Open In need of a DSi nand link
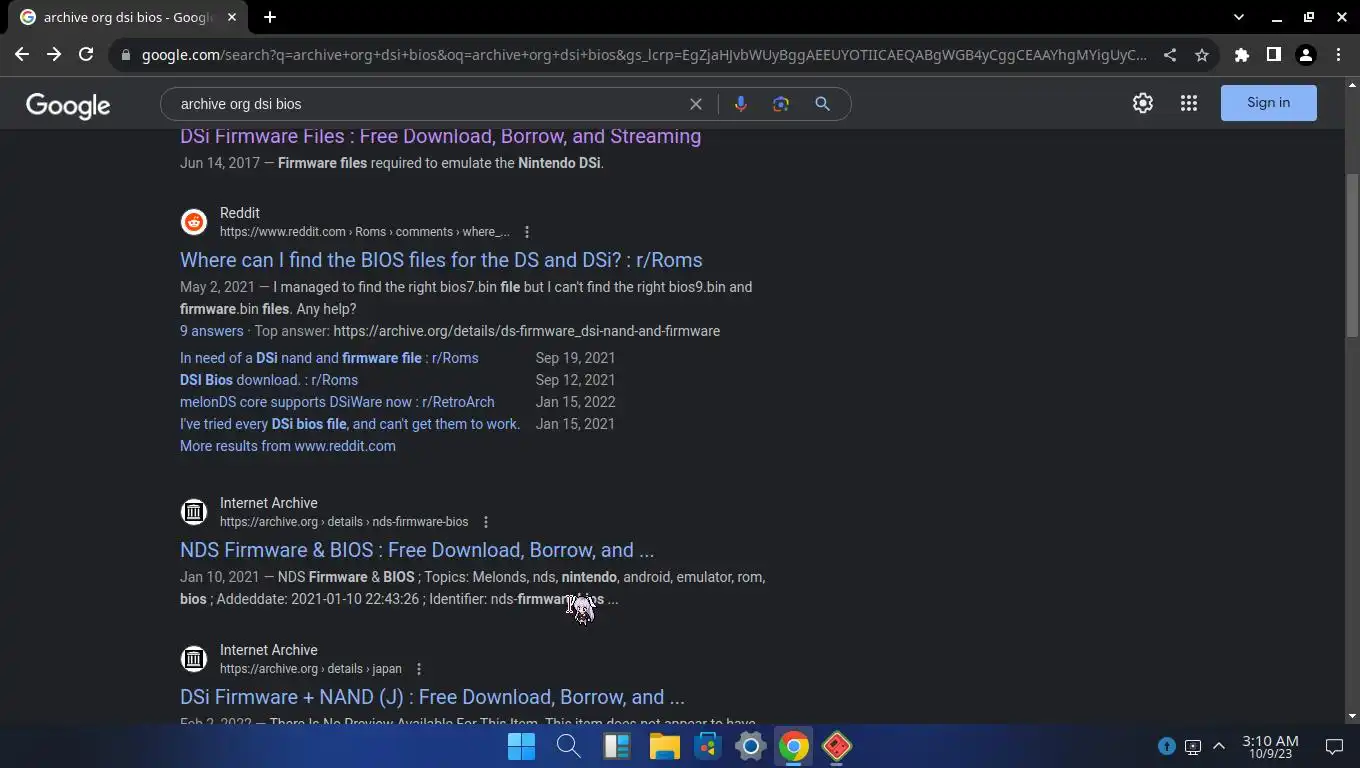The height and width of the screenshot is (768, 1360). (329, 358)
